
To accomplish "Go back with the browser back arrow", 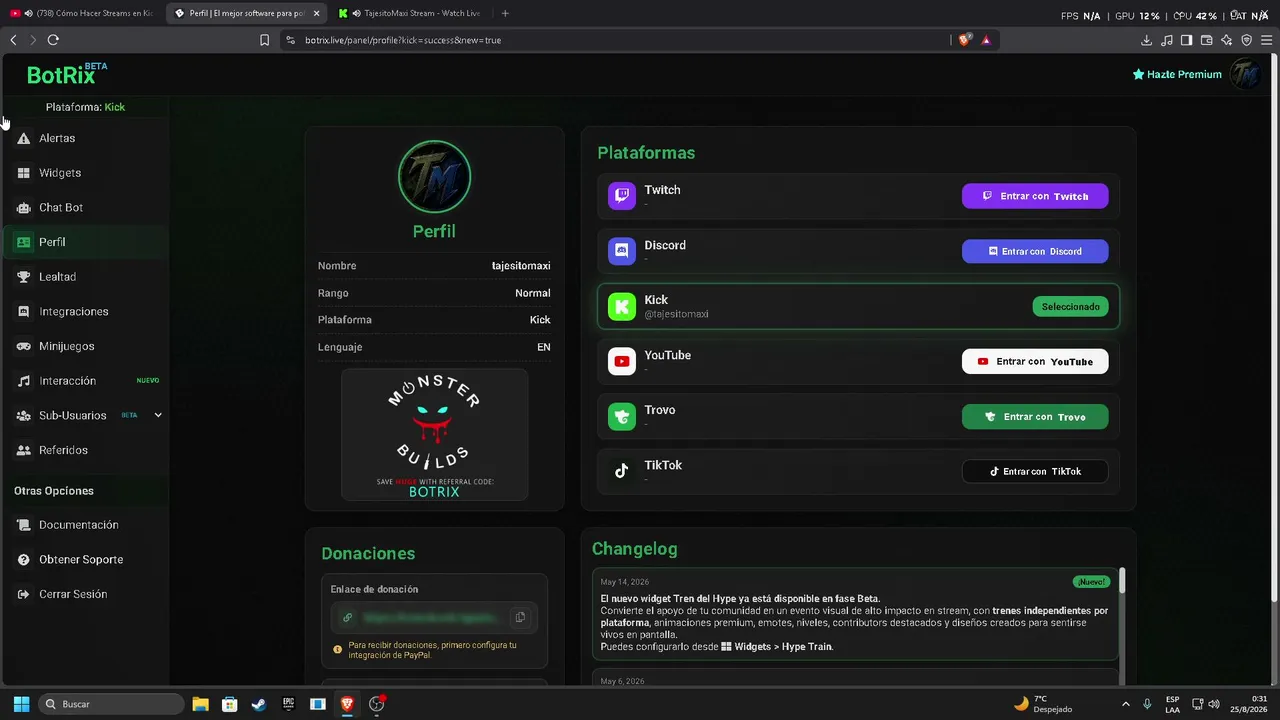I will pyautogui.click(x=13, y=40).
